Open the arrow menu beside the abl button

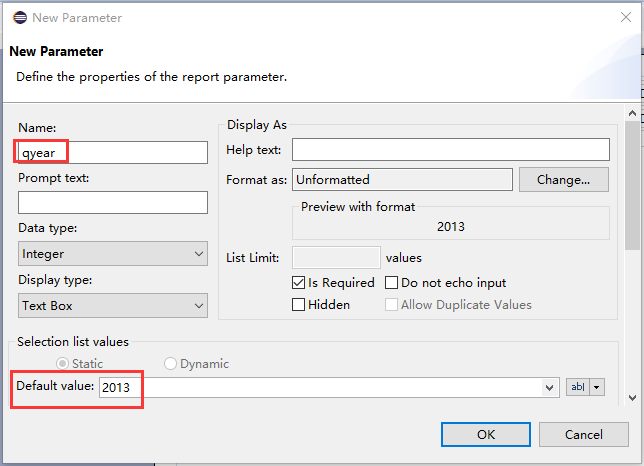(x=597, y=387)
